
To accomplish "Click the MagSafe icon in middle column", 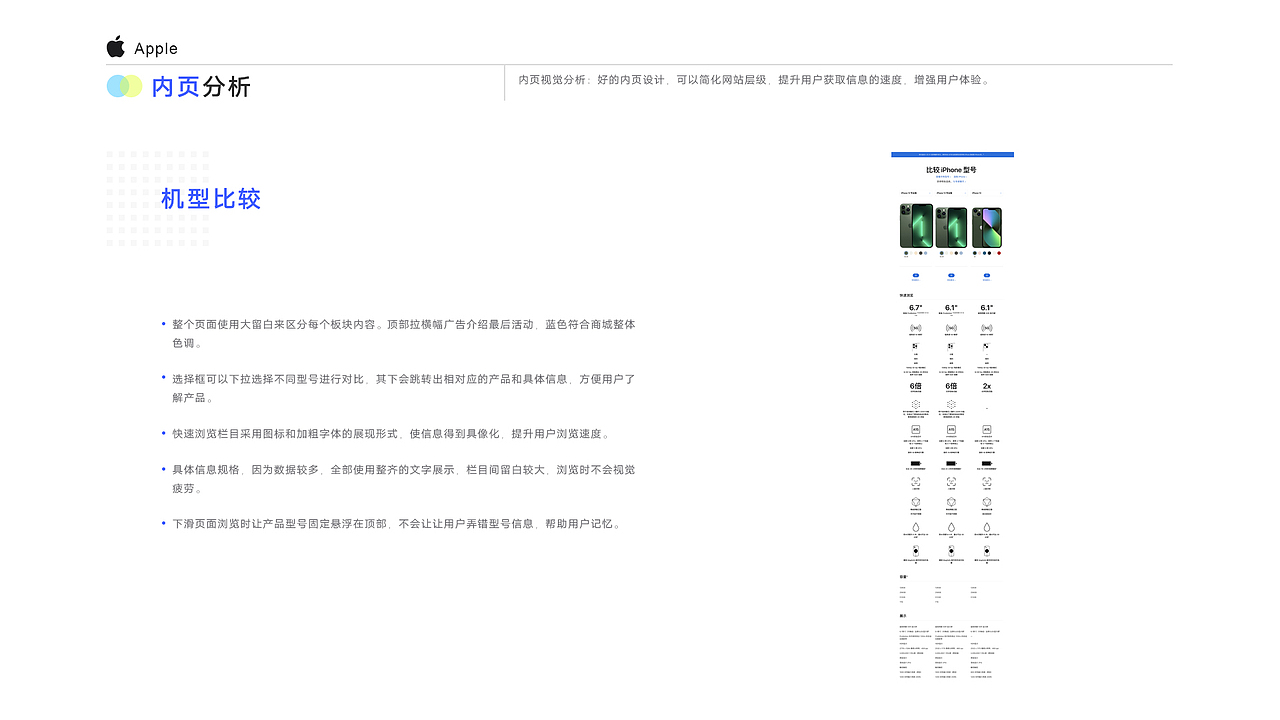I will [951, 551].
